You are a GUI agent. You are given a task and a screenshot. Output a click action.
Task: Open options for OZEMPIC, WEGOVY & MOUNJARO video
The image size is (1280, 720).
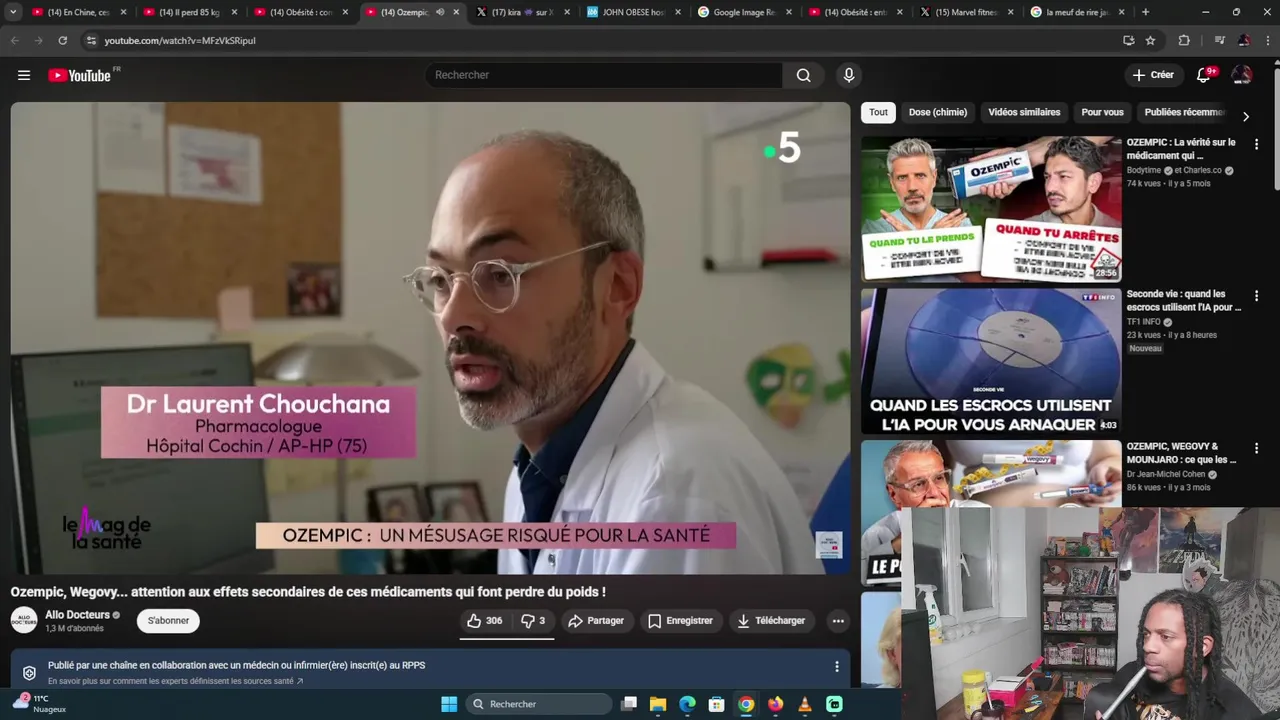tap(1256, 448)
